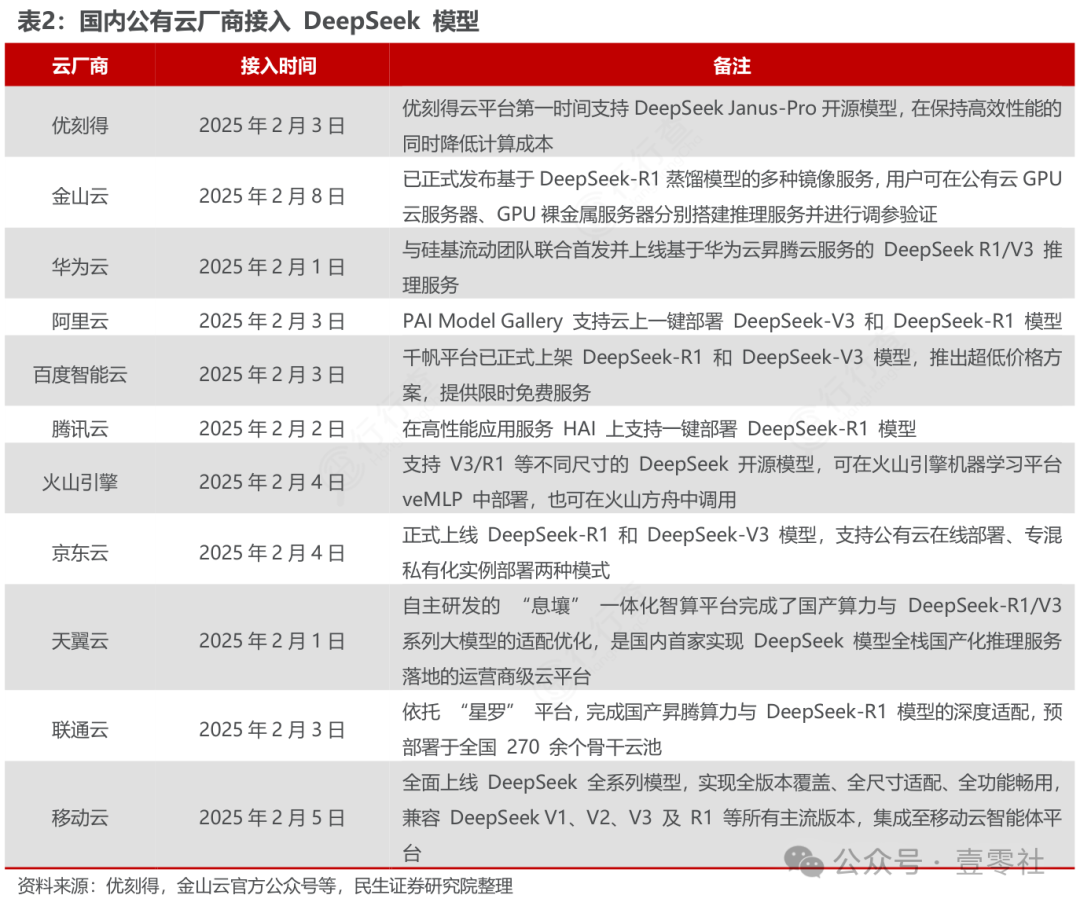1080x906 pixels.
Task: Select the date 2025年2月3日 in the 阿里云 row
Action: tap(272, 321)
